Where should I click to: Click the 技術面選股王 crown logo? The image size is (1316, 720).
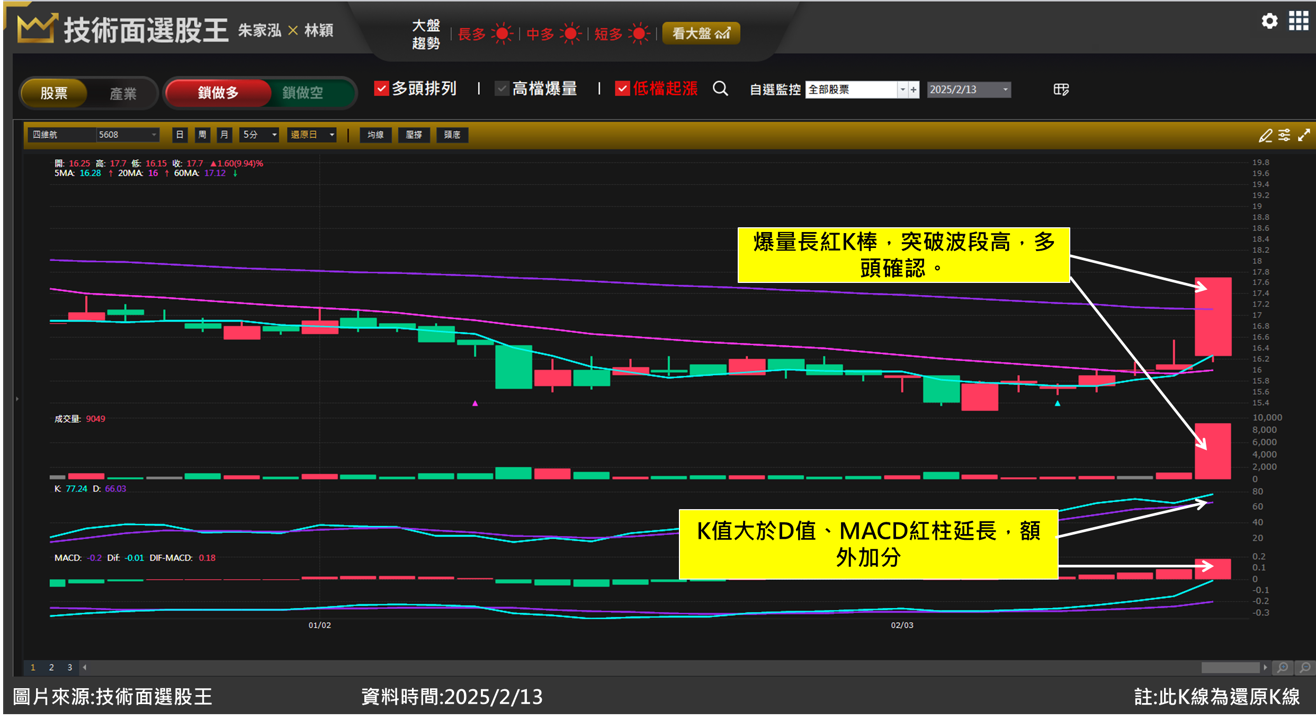tap(36, 29)
